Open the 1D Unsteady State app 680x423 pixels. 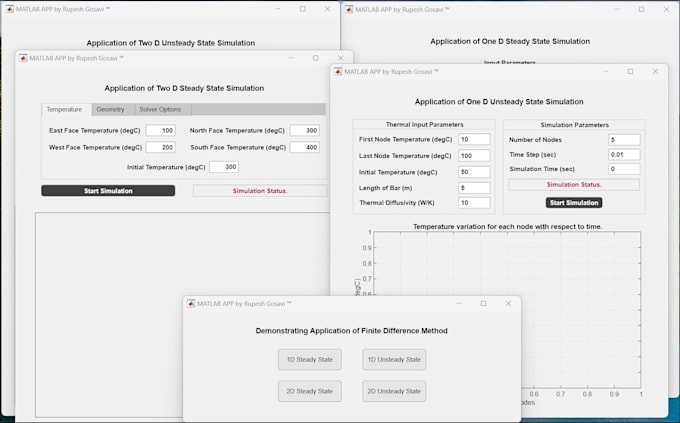click(x=394, y=359)
